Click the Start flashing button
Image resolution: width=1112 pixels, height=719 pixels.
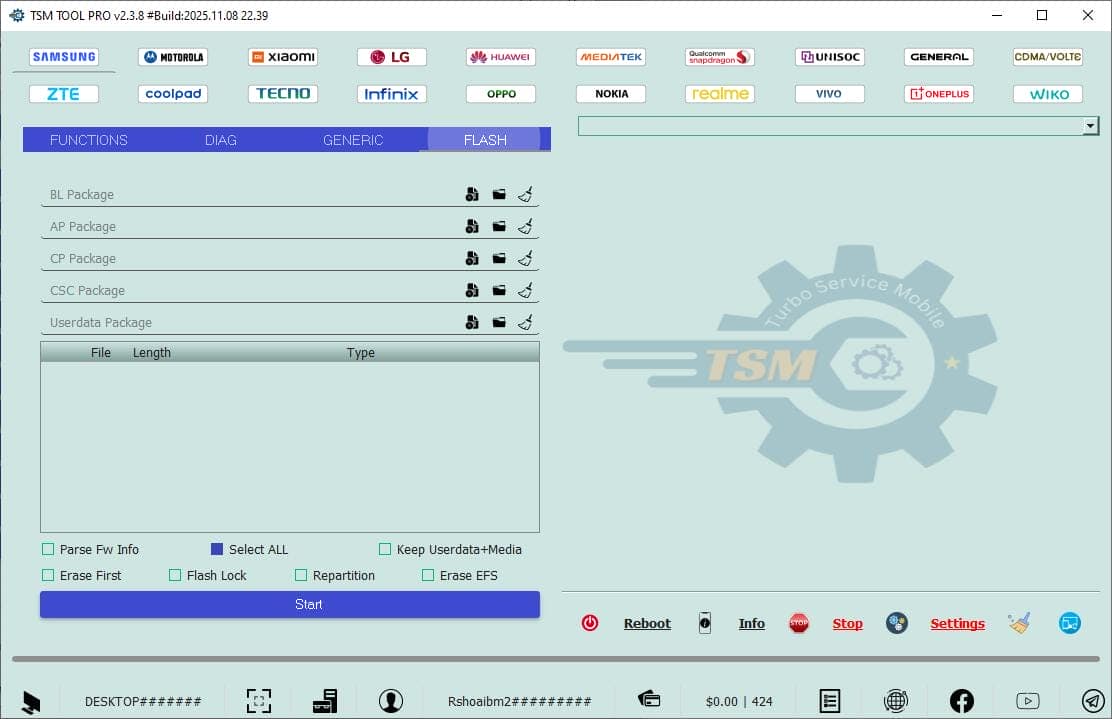(x=289, y=604)
